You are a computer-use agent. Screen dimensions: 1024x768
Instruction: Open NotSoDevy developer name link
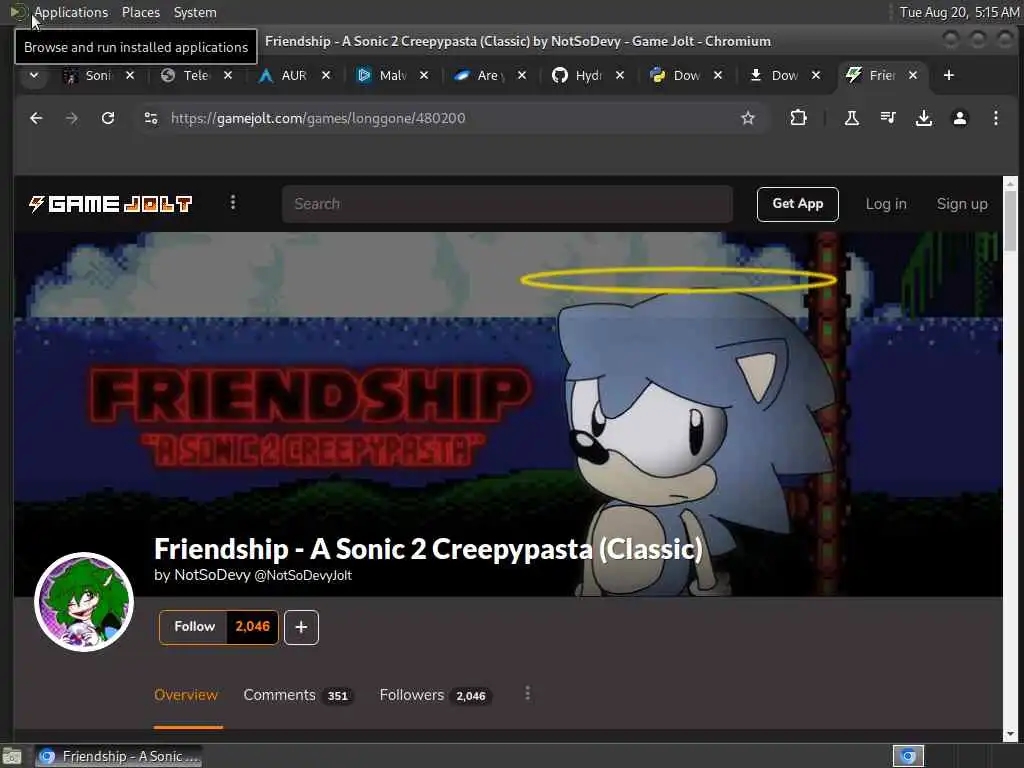pyautogui.click(x=212, y=575)
